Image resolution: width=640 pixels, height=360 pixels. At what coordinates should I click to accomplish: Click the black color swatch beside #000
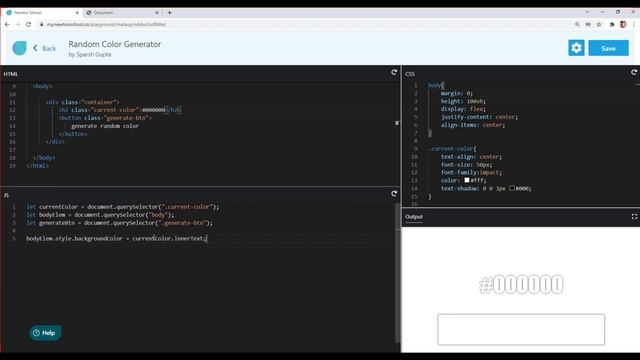[x=512, y=188]
